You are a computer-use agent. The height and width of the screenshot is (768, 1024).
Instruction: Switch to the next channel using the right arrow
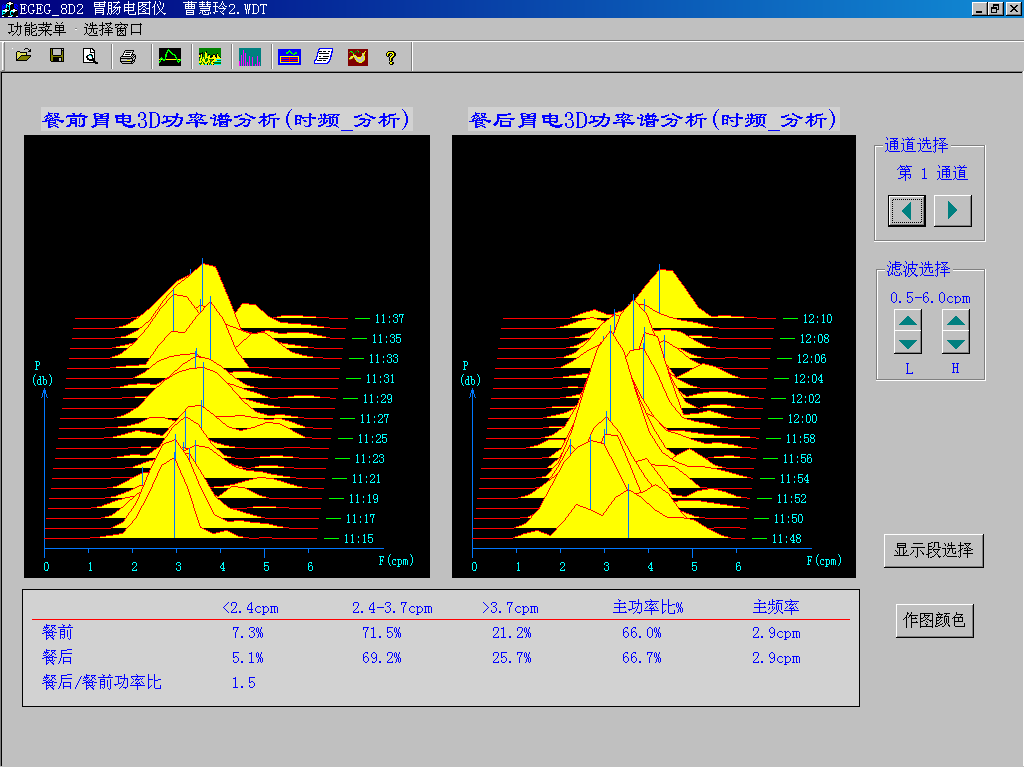(953, 211)
